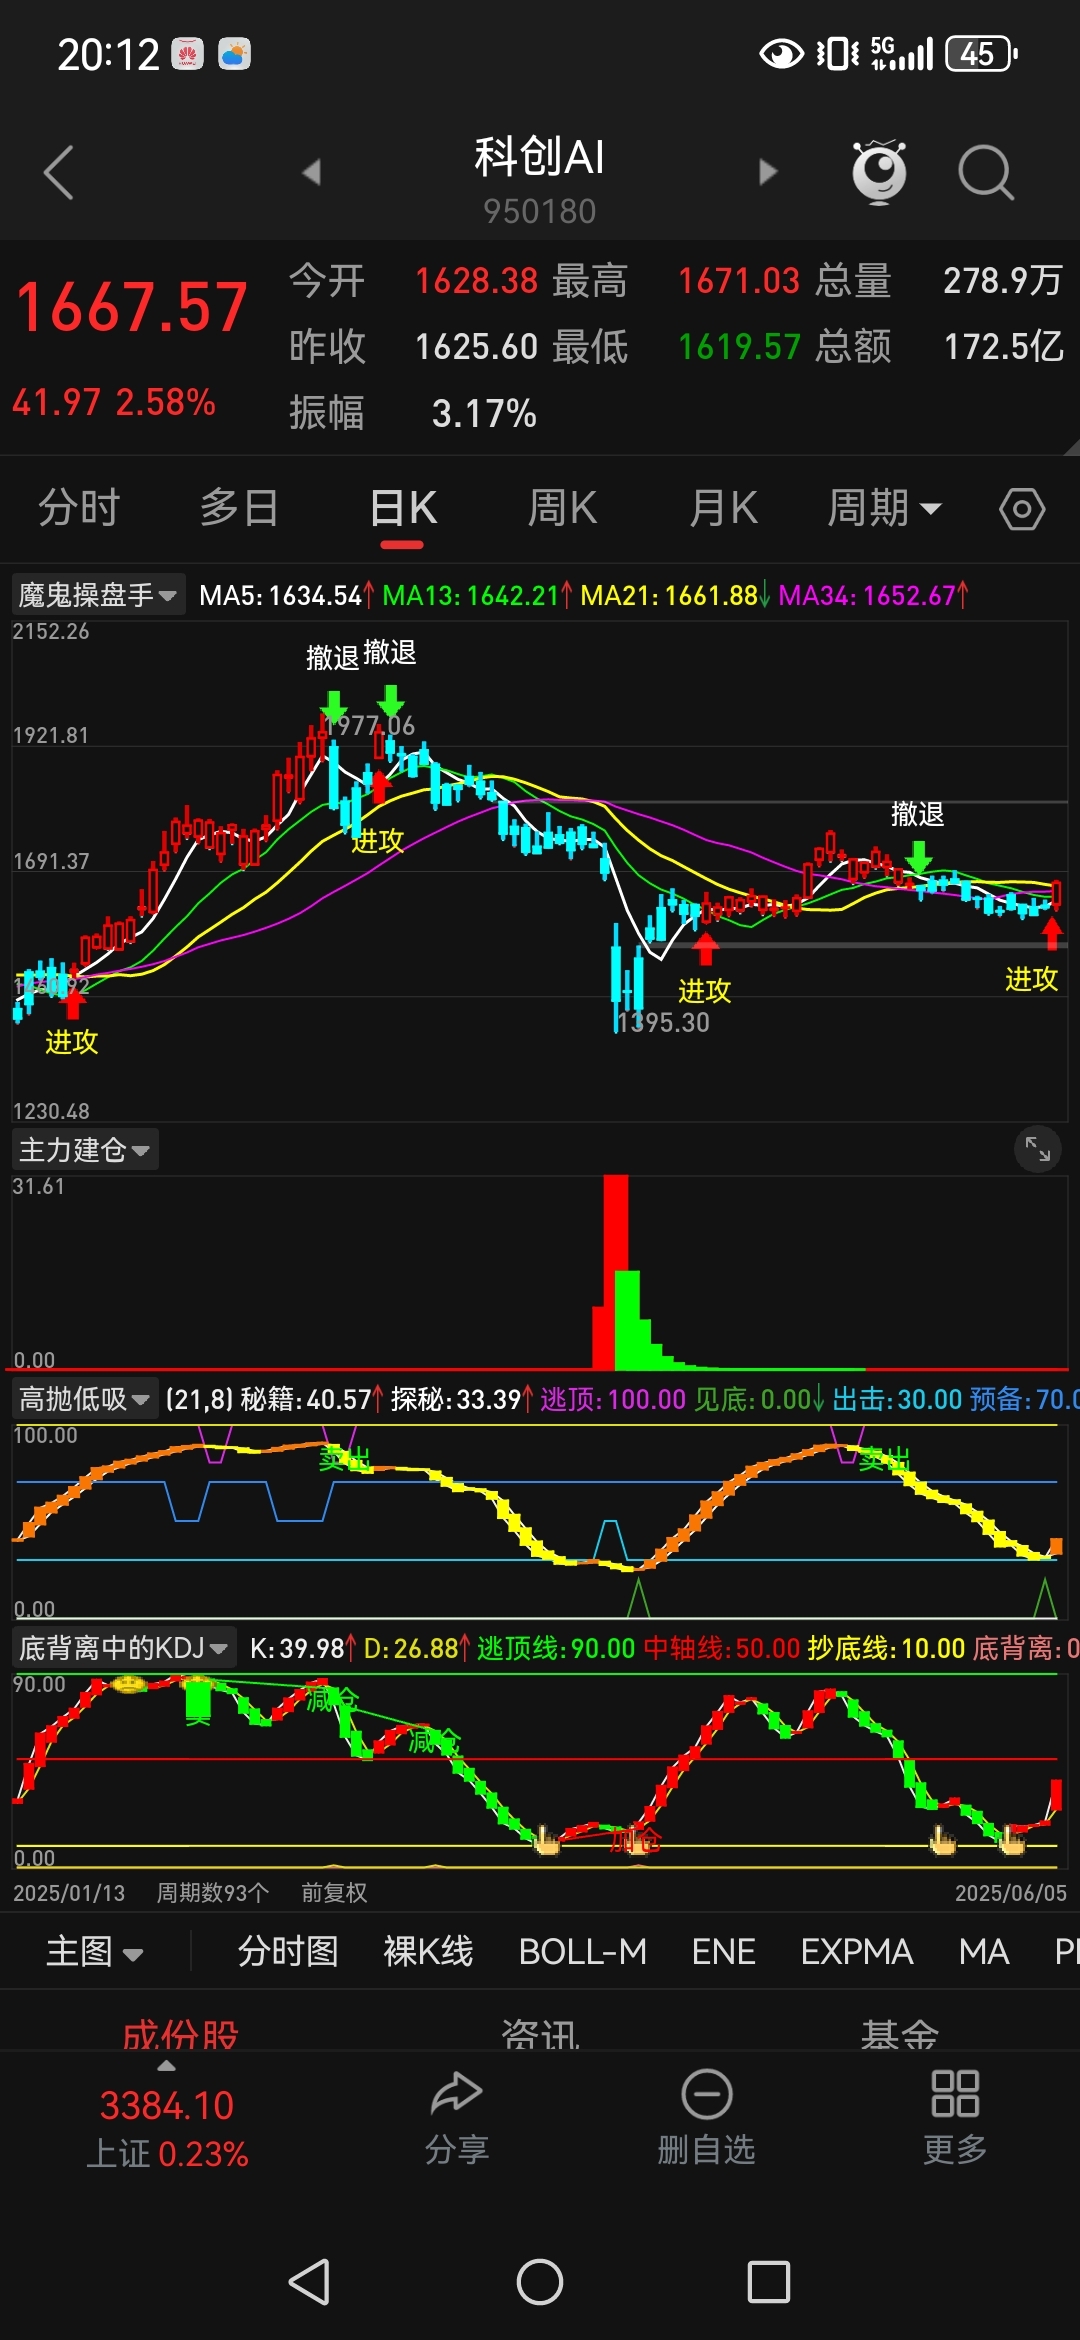Open the 底背离中的KDJ indicator dropdown

point(124,1647)
